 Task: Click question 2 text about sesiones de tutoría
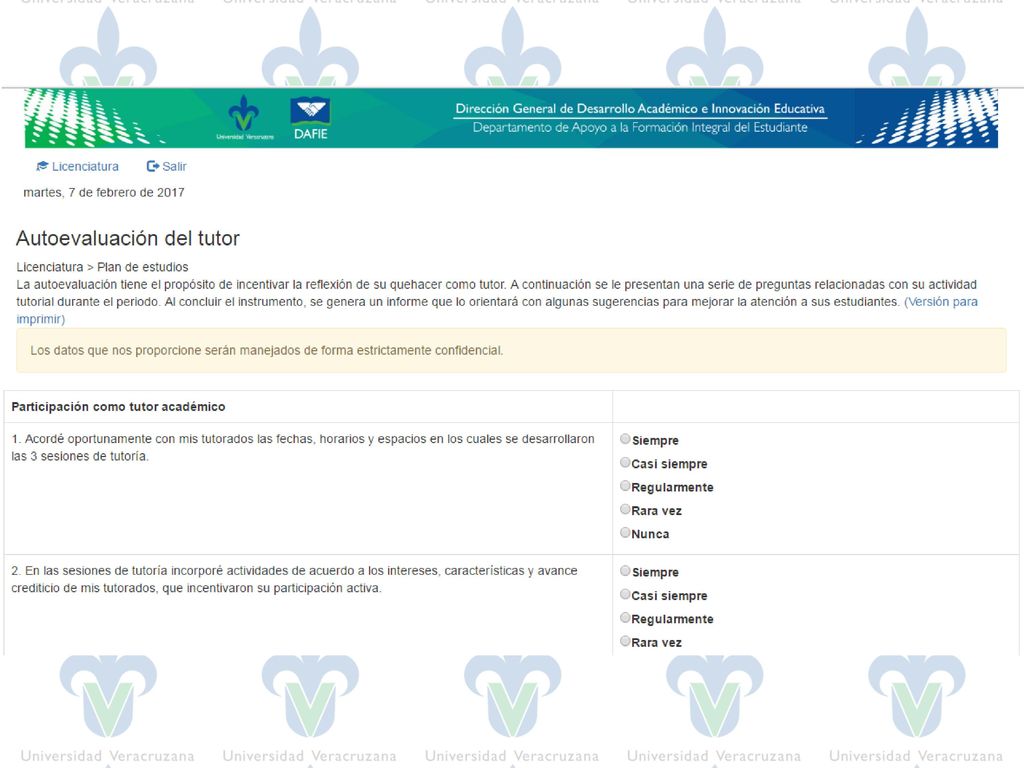tap(295, 579)
